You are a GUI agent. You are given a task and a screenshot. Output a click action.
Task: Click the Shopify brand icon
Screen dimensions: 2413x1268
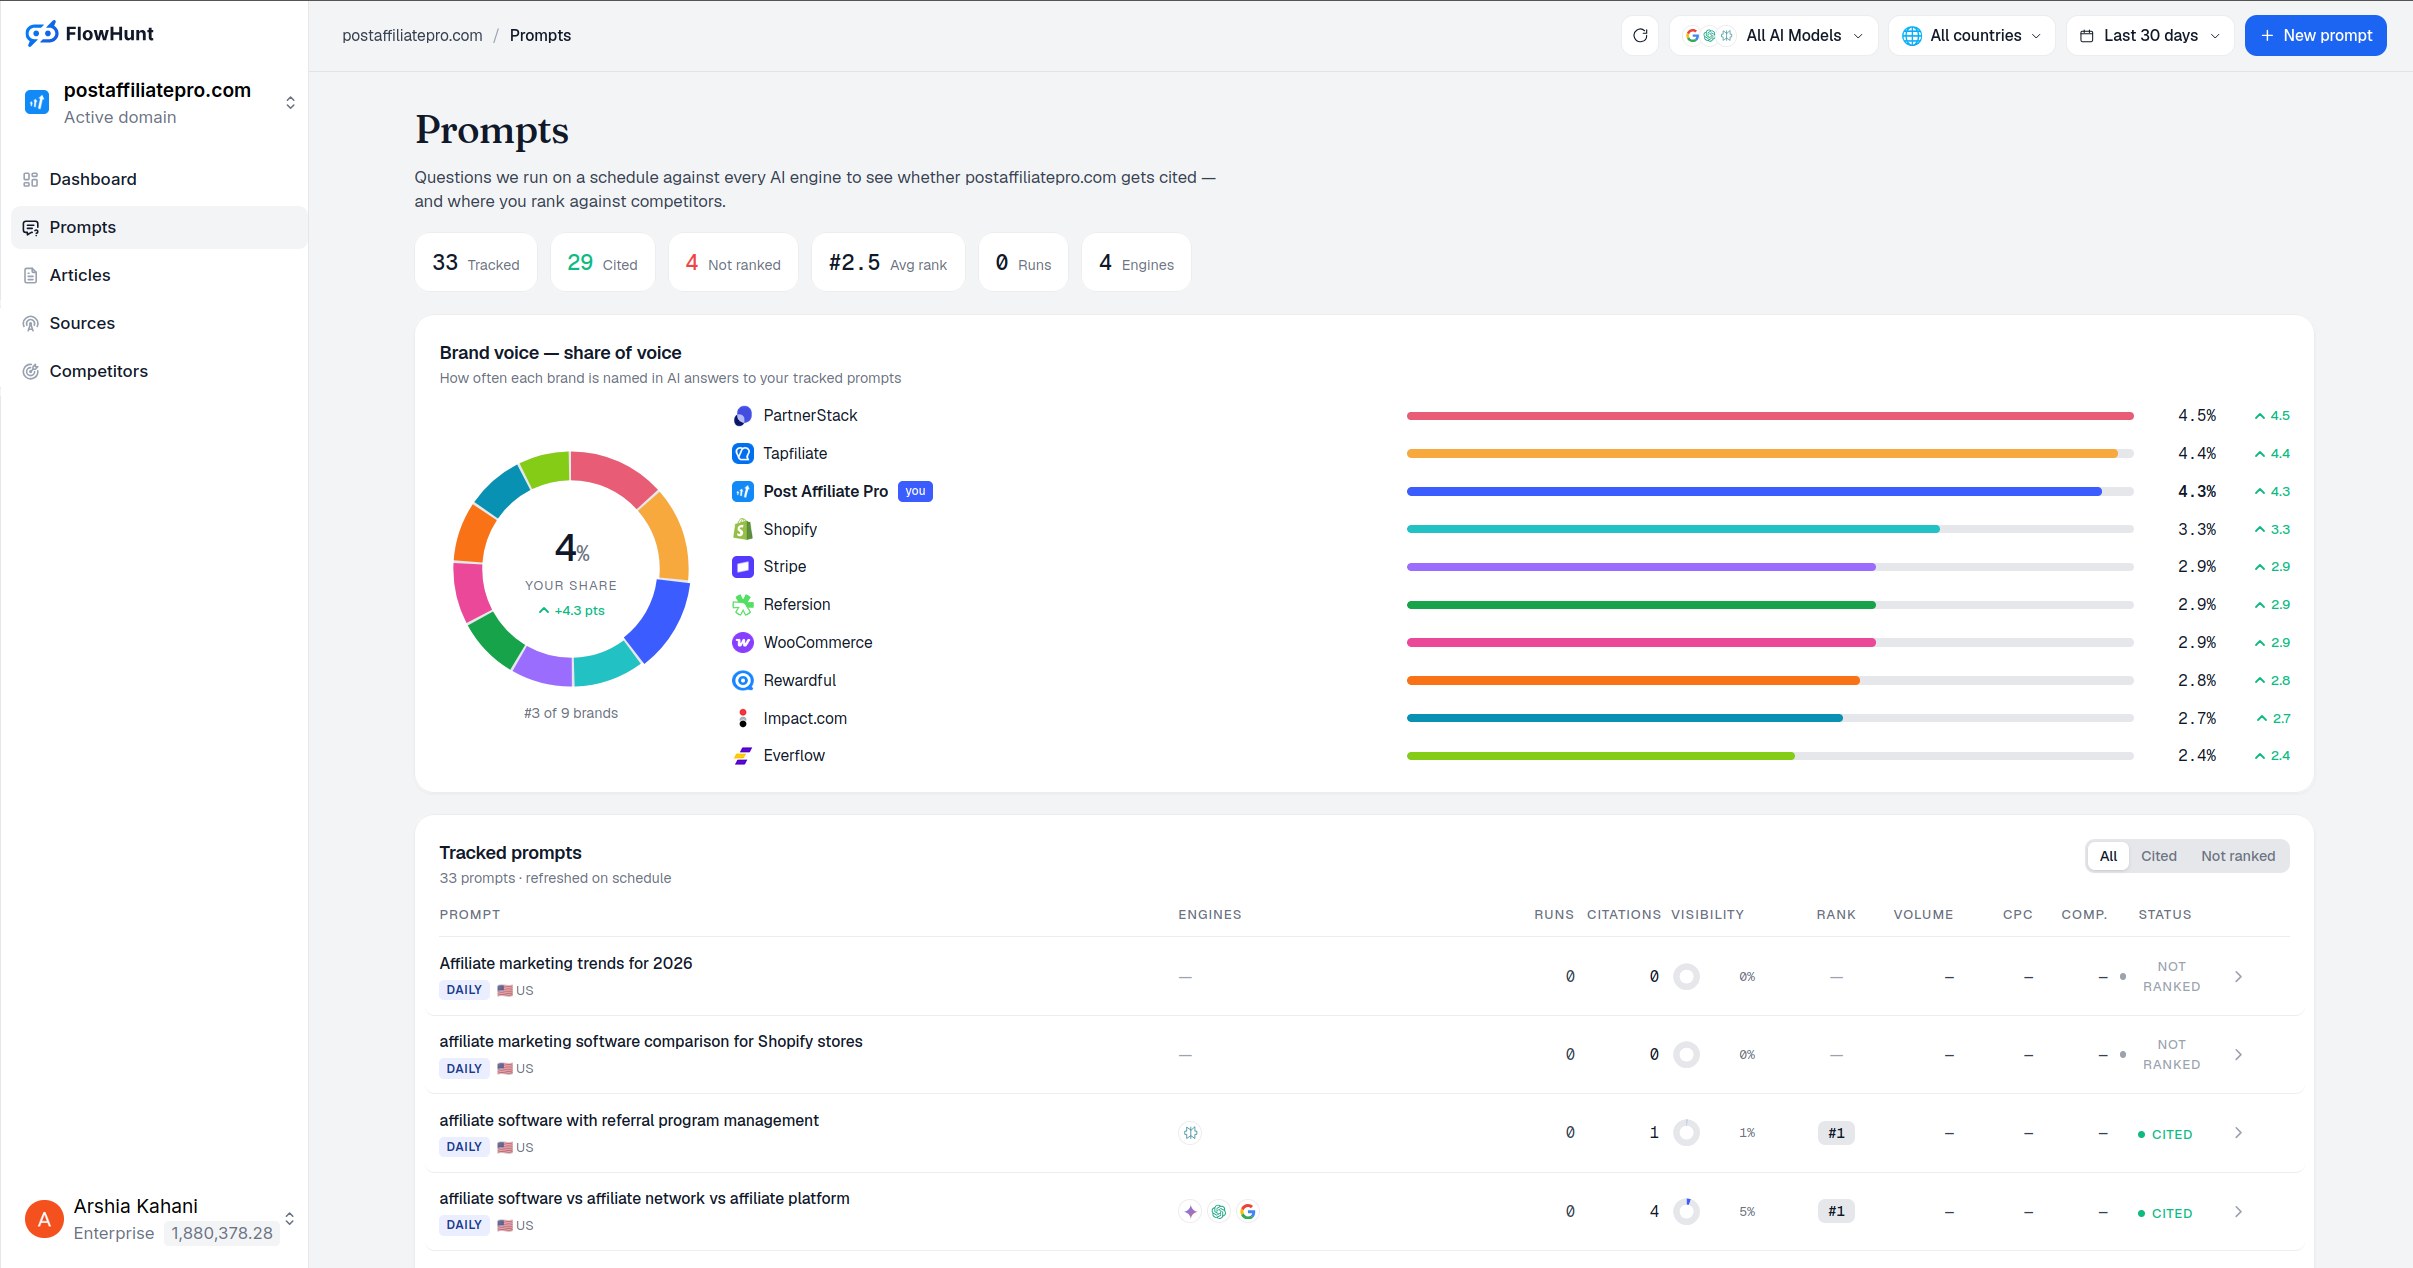pyautogui.click(x=743, y=530)
